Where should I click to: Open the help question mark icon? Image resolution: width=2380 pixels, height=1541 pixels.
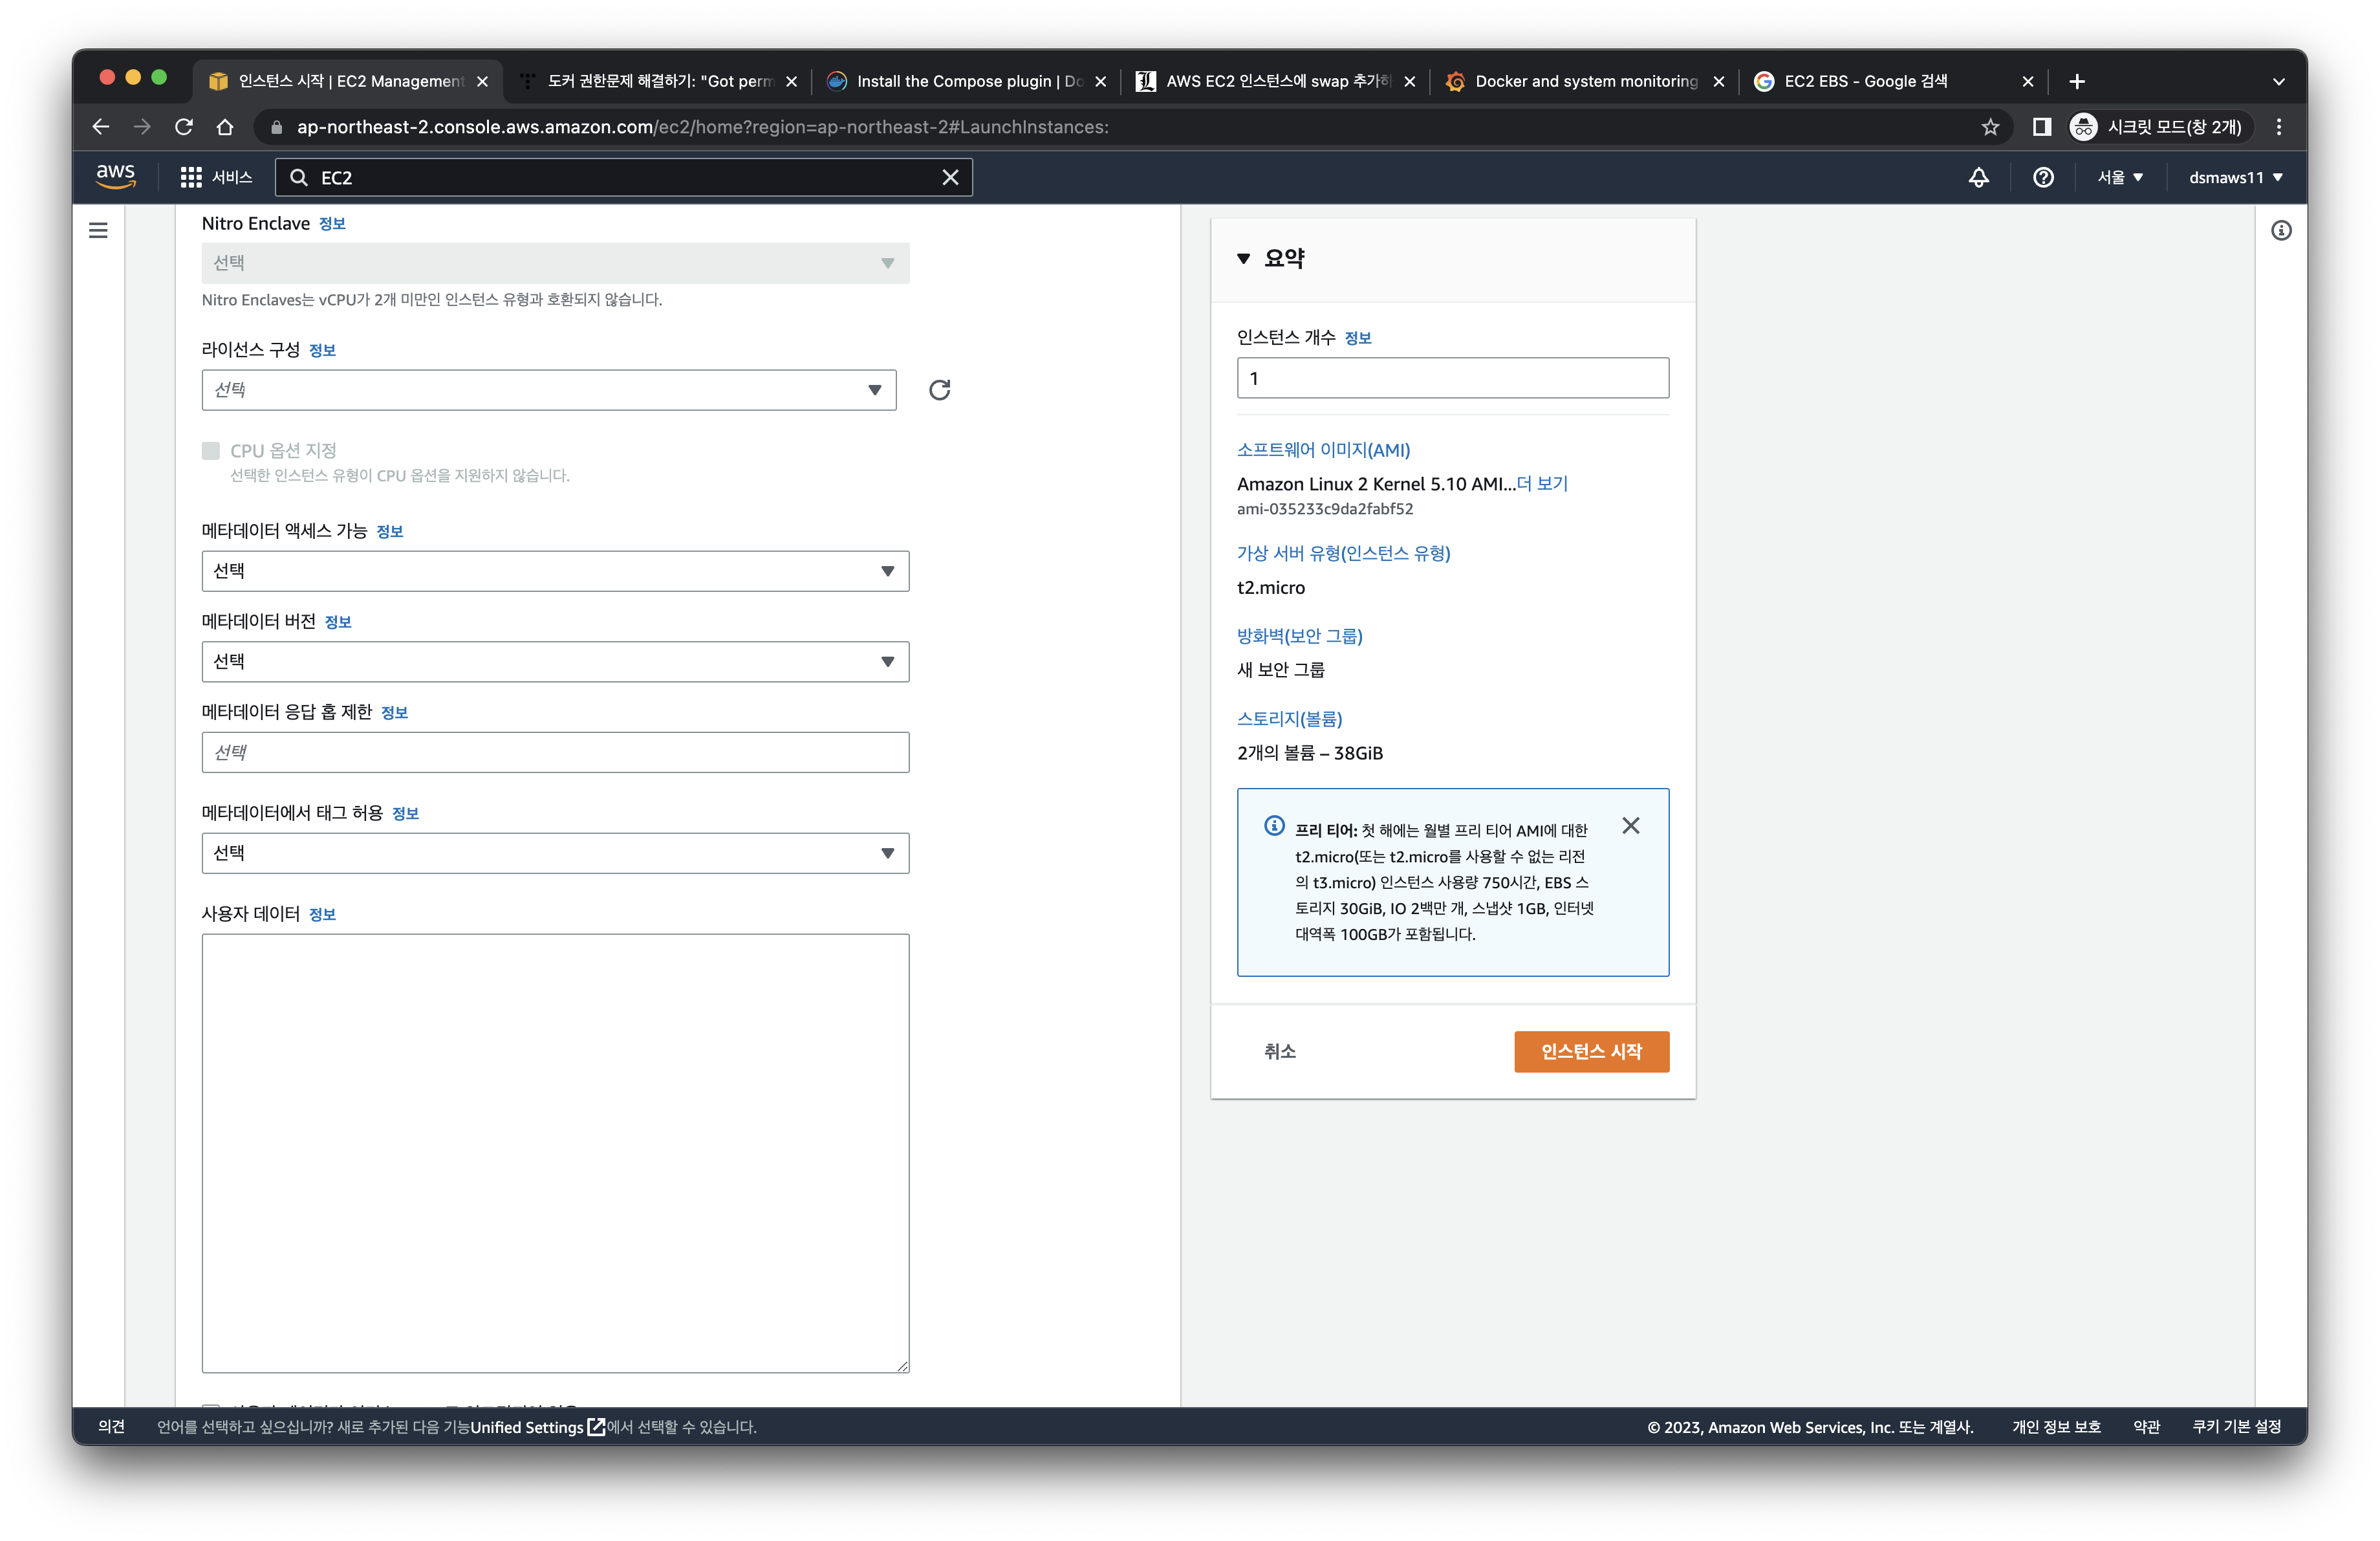coord(2043,177)
